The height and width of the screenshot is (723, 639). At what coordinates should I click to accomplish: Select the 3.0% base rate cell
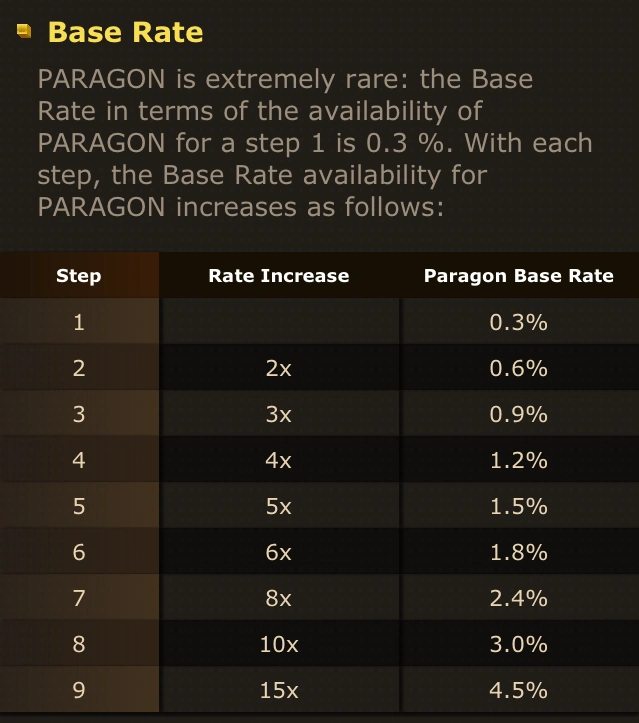point(519,644)
